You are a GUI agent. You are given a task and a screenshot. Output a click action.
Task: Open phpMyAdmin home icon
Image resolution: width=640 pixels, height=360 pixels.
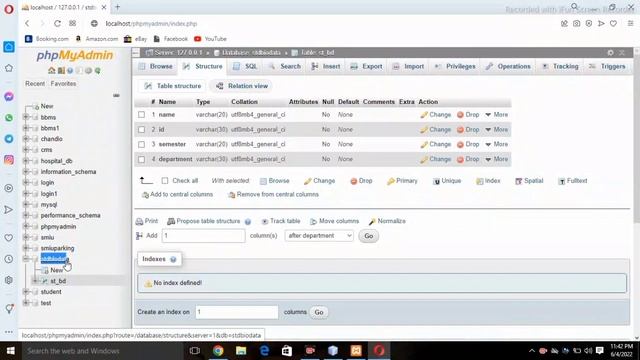tap(51, 71)
